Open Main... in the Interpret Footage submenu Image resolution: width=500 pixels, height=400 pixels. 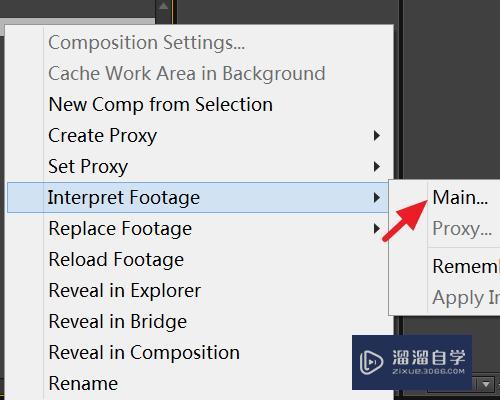coord(460,198)
